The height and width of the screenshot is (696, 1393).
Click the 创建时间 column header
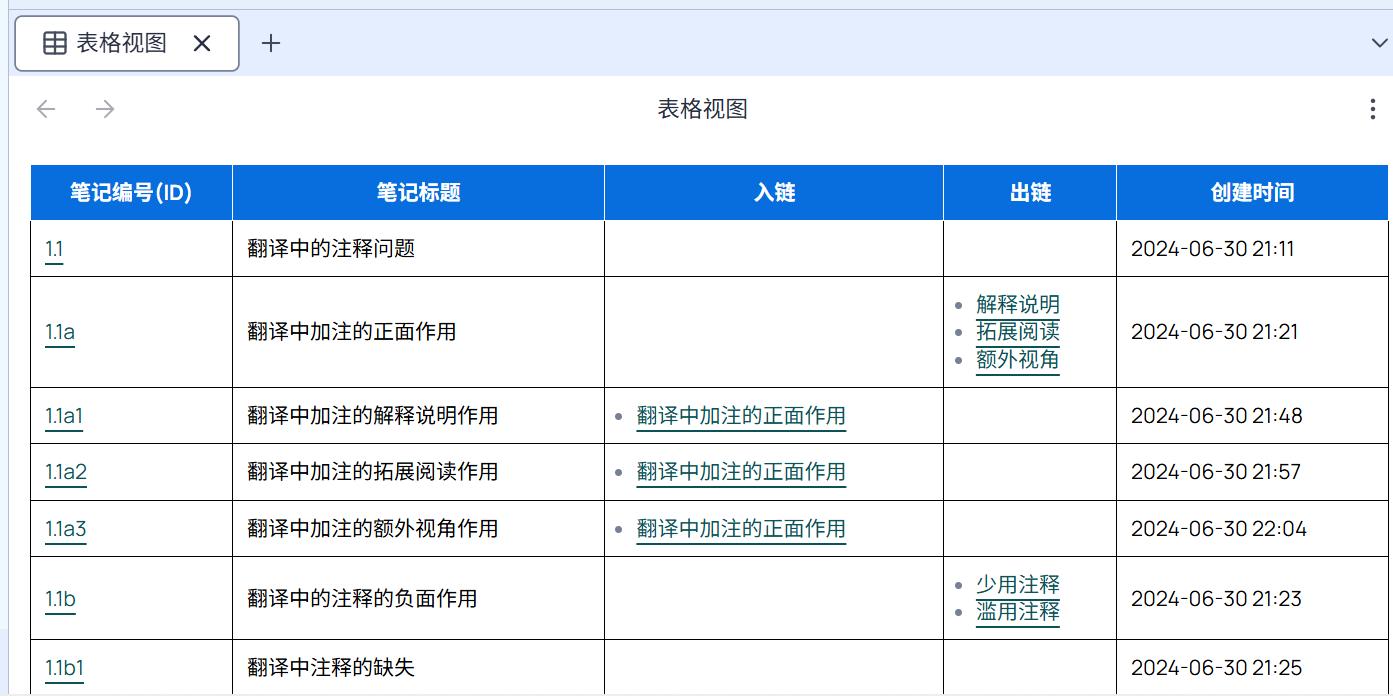(x=1252, y=193)
